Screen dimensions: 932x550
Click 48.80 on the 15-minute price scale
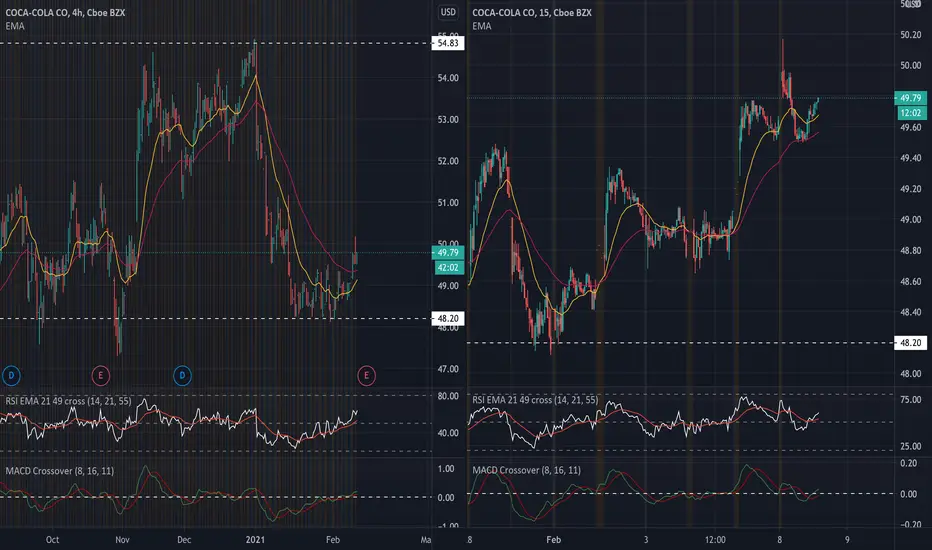tap(911, 251)
